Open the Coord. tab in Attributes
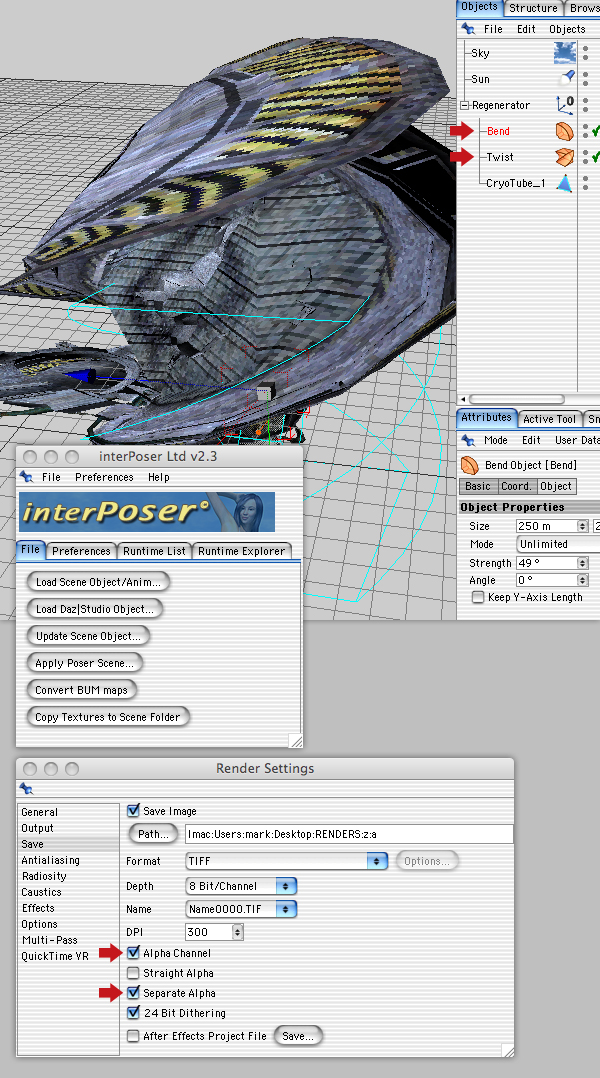 pos(516,486)
